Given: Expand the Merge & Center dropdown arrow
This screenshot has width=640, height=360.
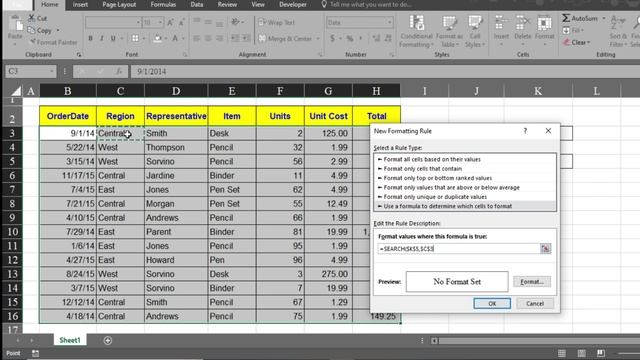Looking at the screenshot, I should 318,38.
